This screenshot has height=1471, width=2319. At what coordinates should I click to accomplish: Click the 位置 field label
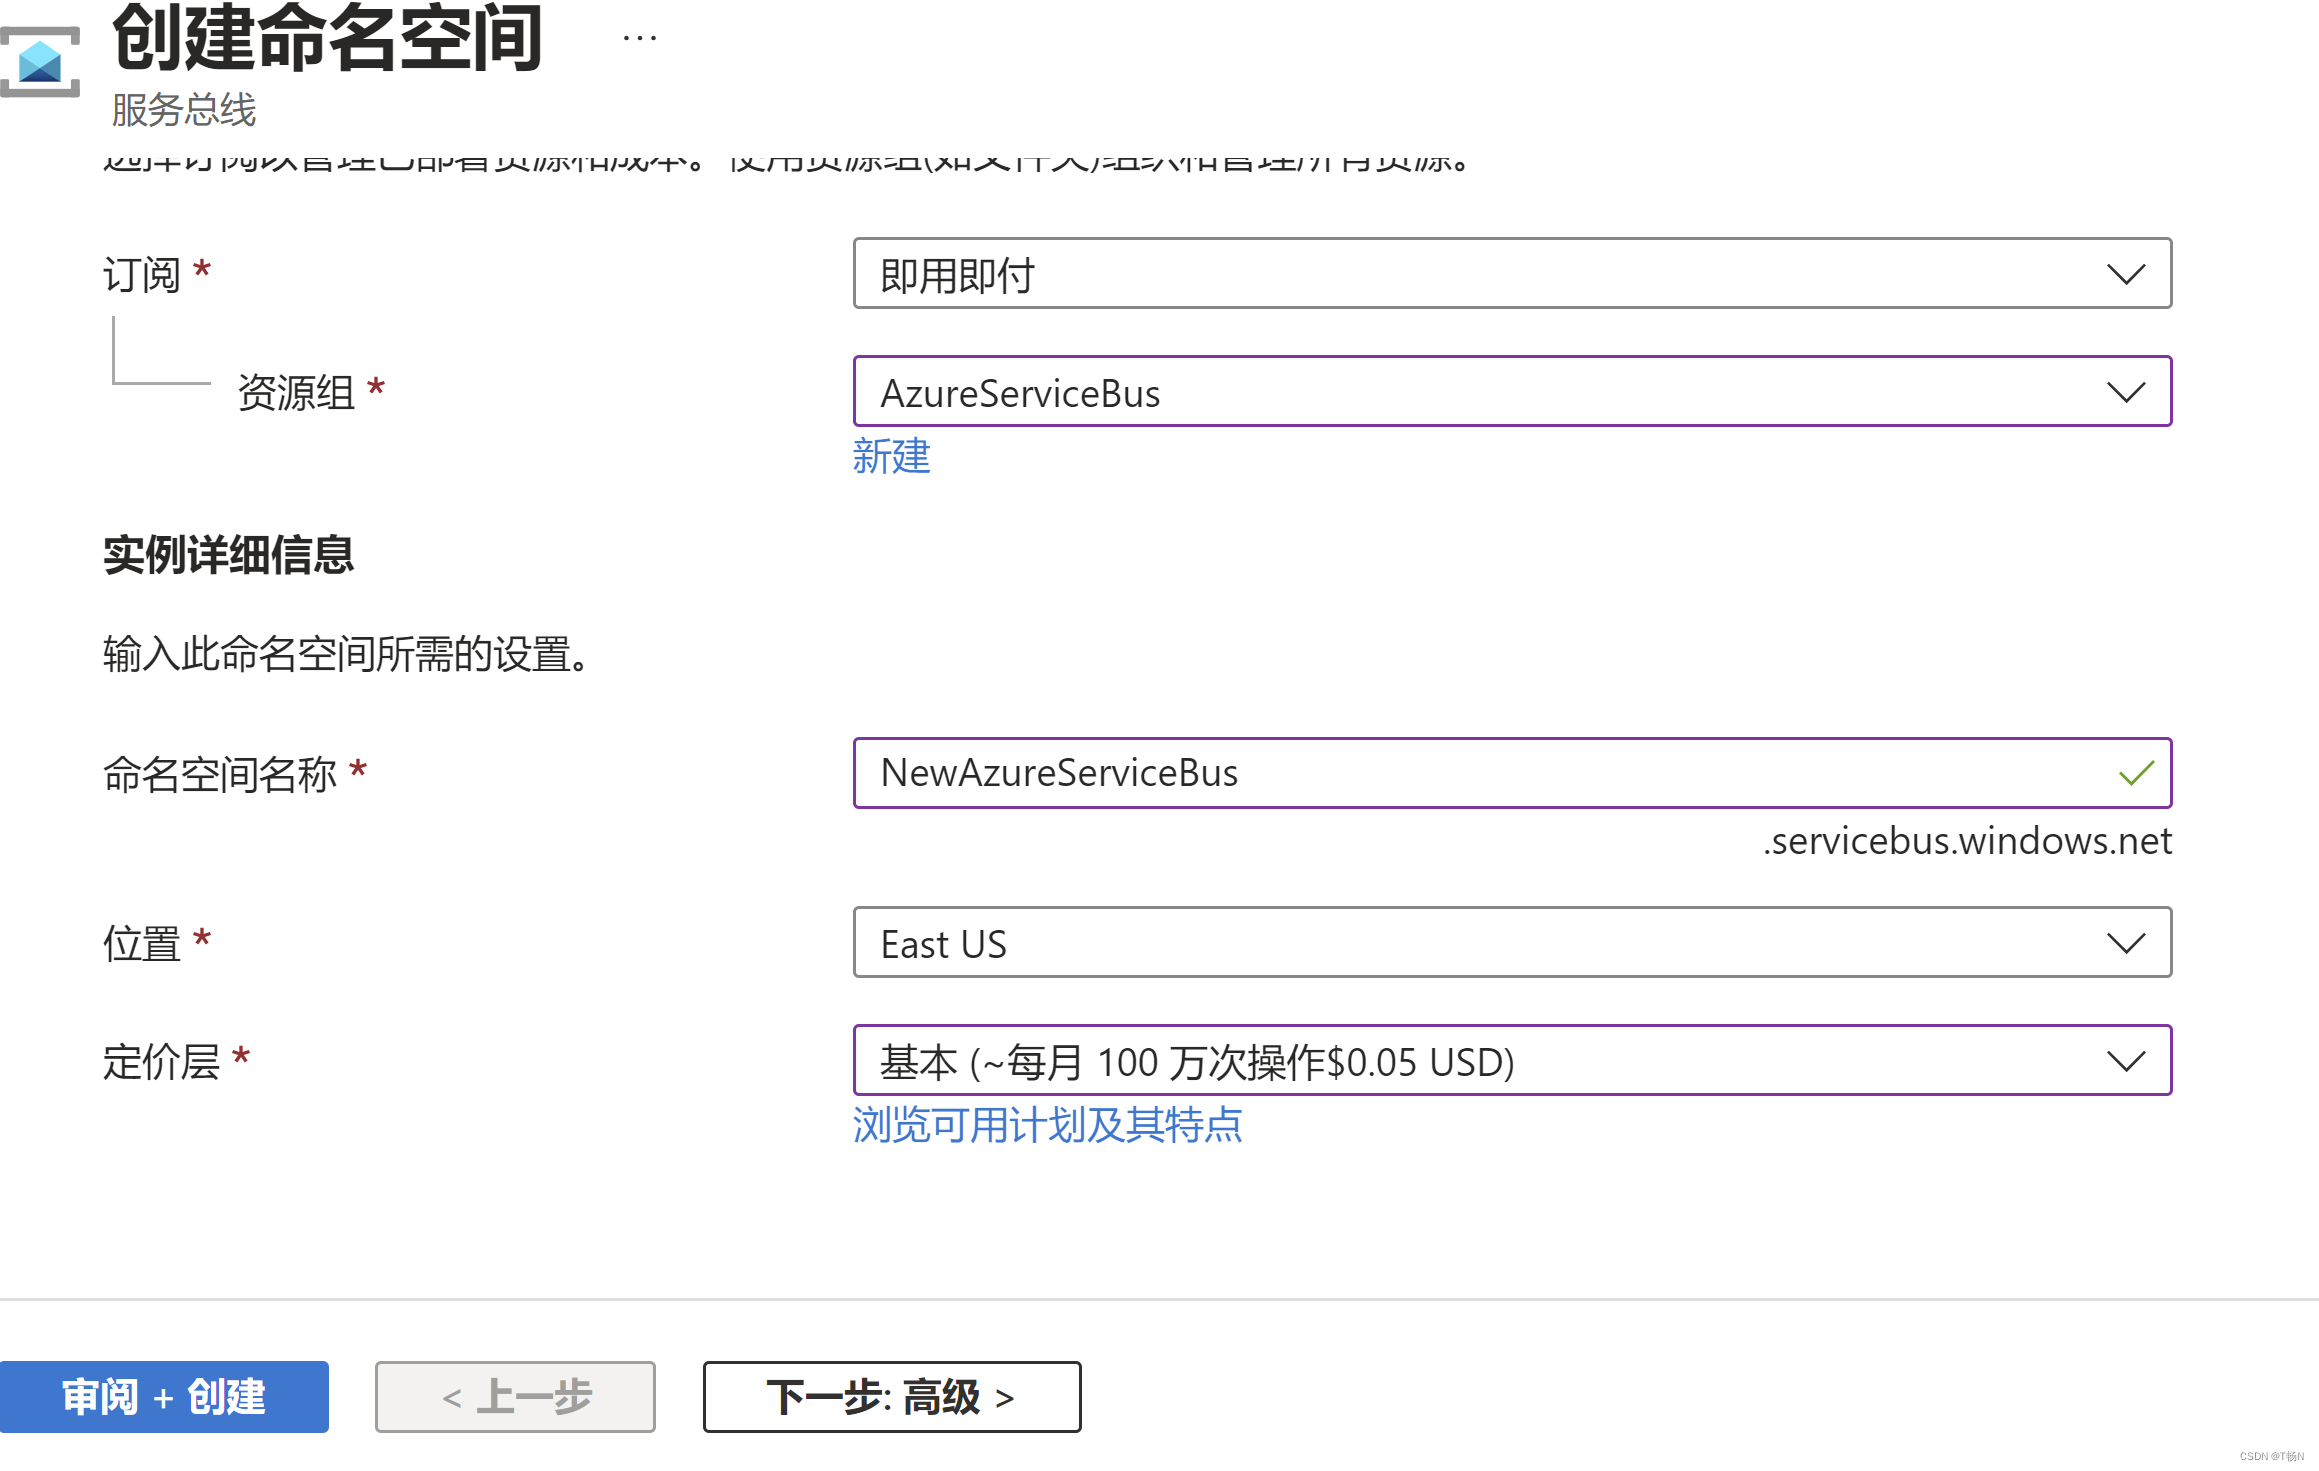pyautogui.click(x=142, y=944)
